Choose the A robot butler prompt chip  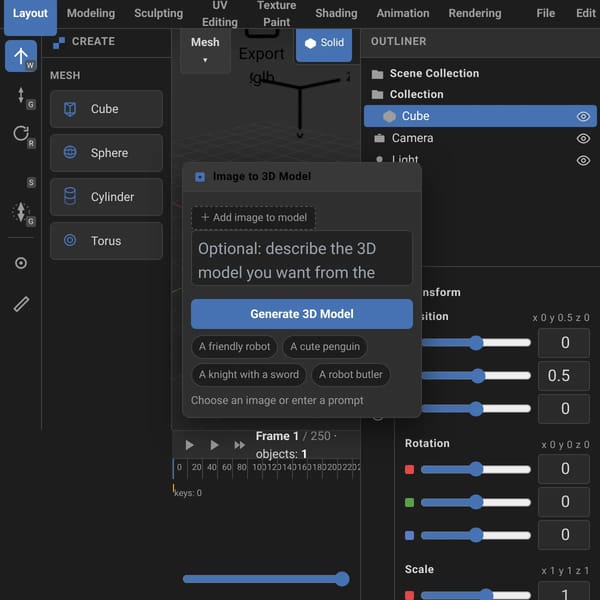tap(351, 375)
